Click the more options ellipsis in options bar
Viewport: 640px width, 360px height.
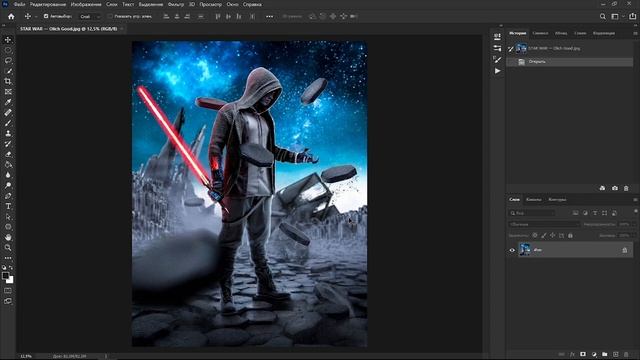269,16
